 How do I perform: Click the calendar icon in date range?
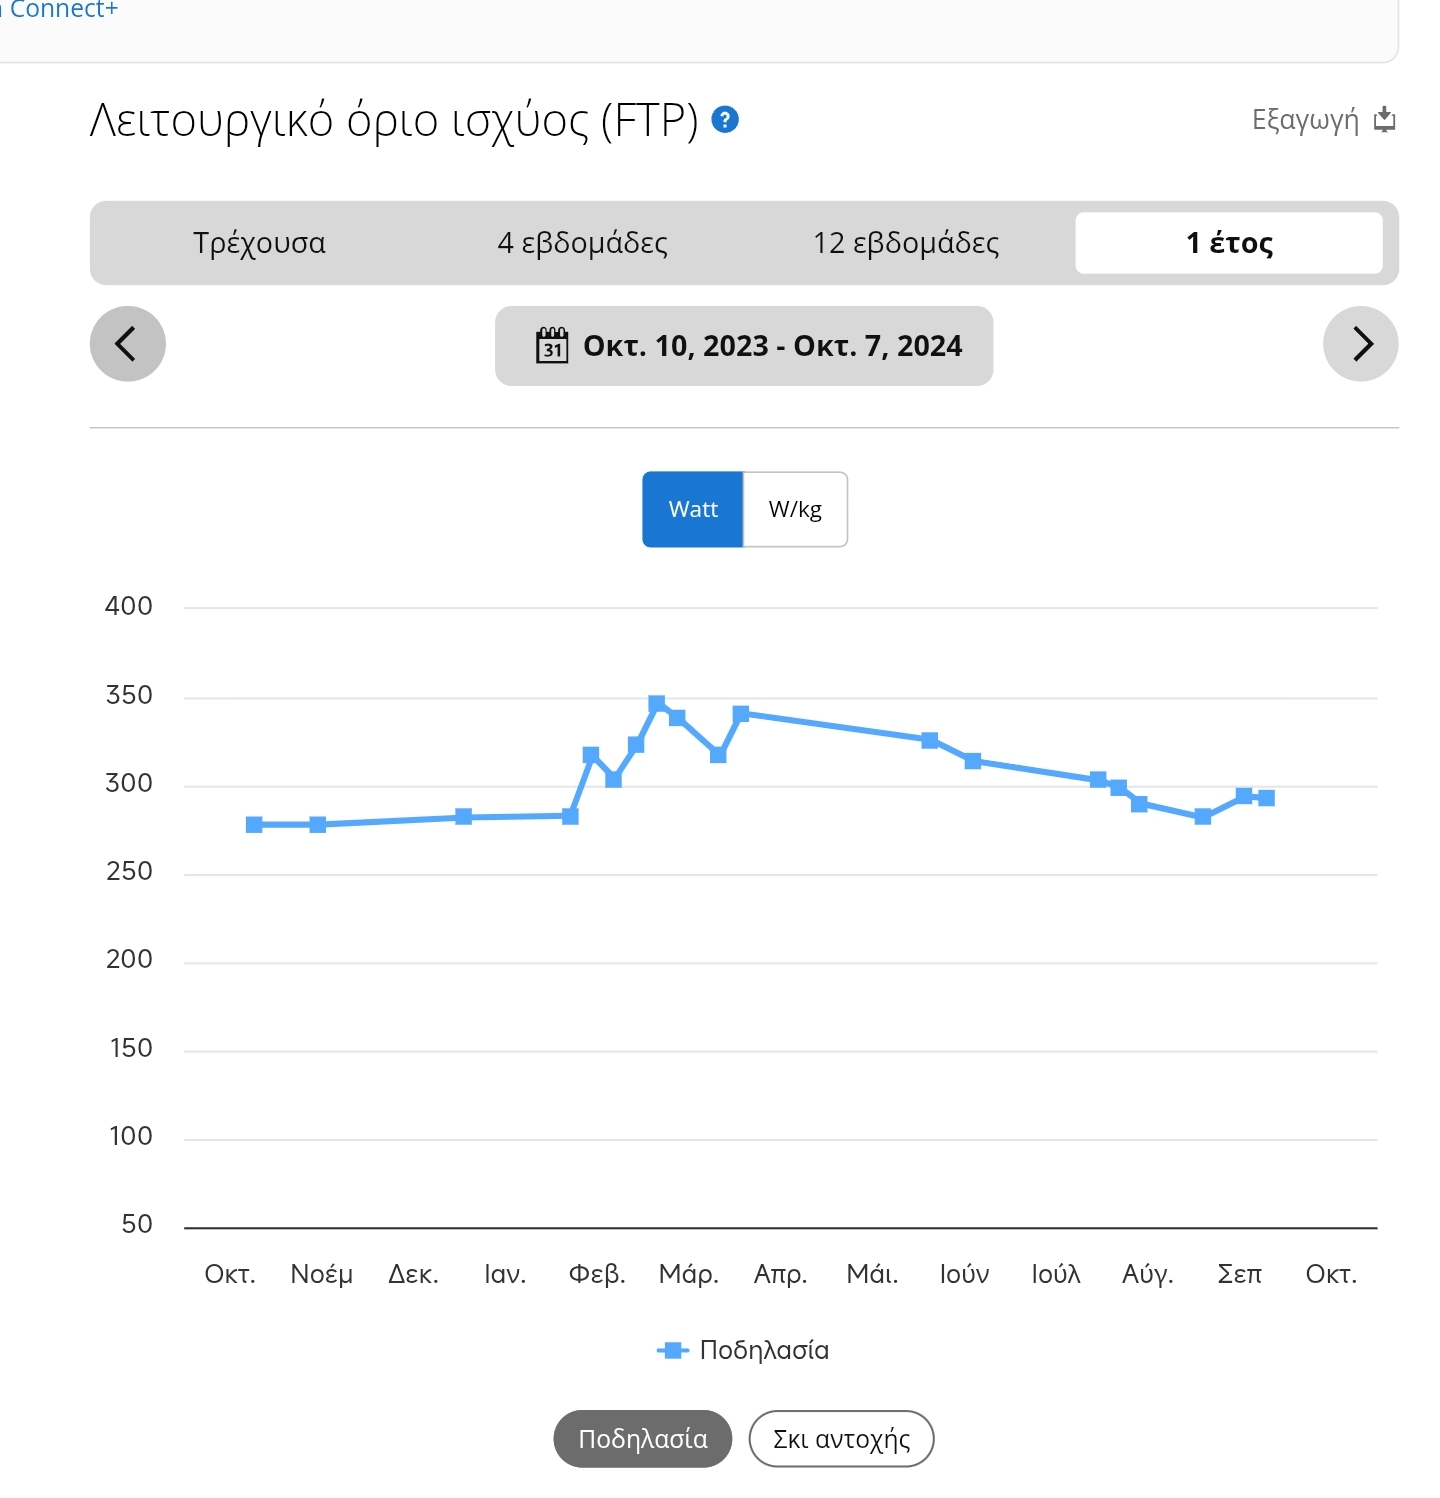tap(552, 345)
